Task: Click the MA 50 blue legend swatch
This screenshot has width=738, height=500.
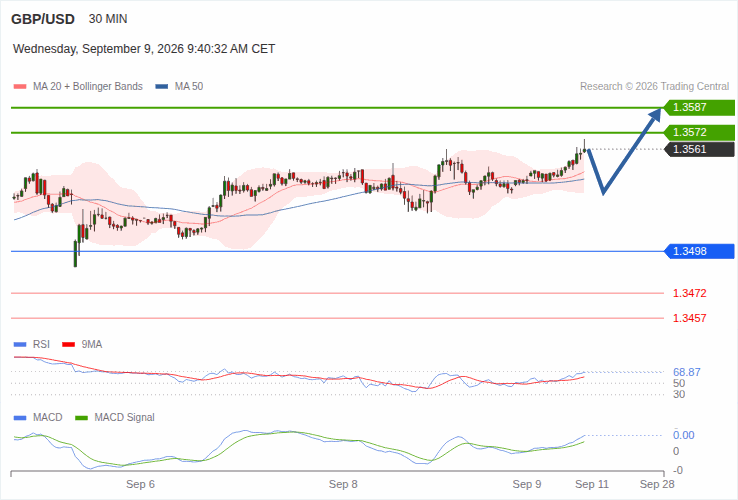Action: [x=162, y=87]
